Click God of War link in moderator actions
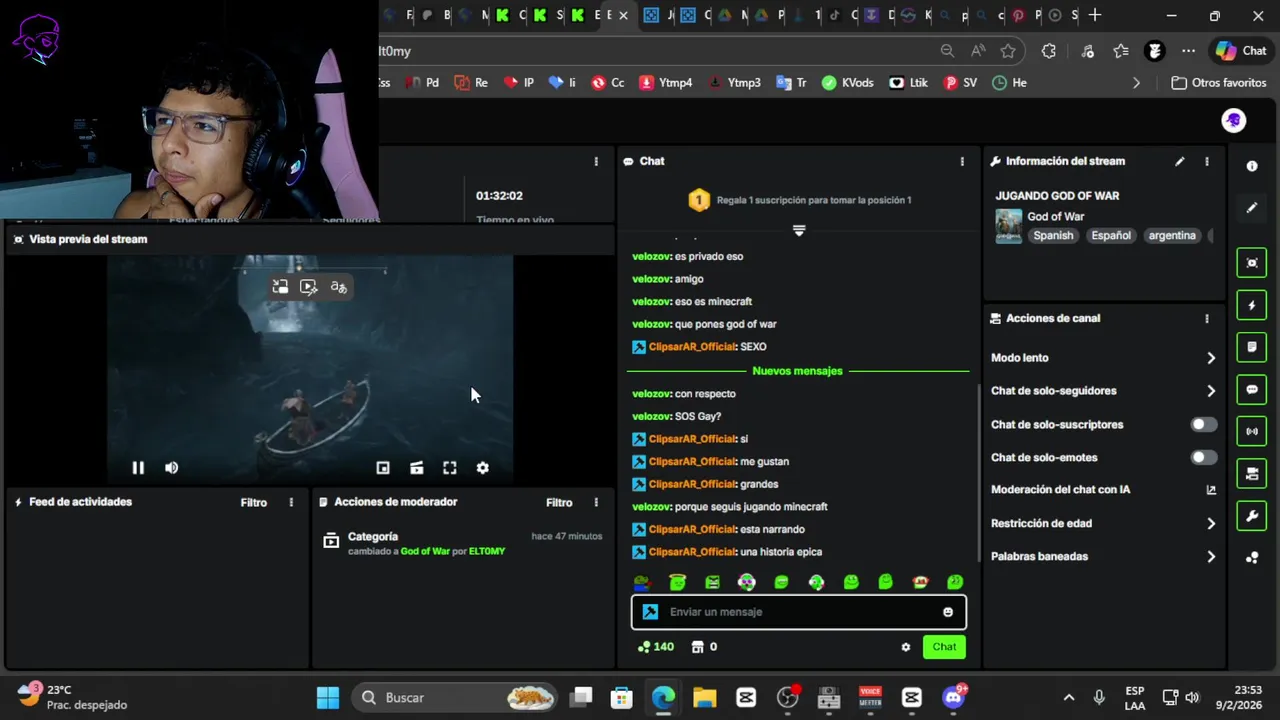Image resolution: width=1280 pixels, height=720 pixels. pyautogui.click(x=425, y=552)
